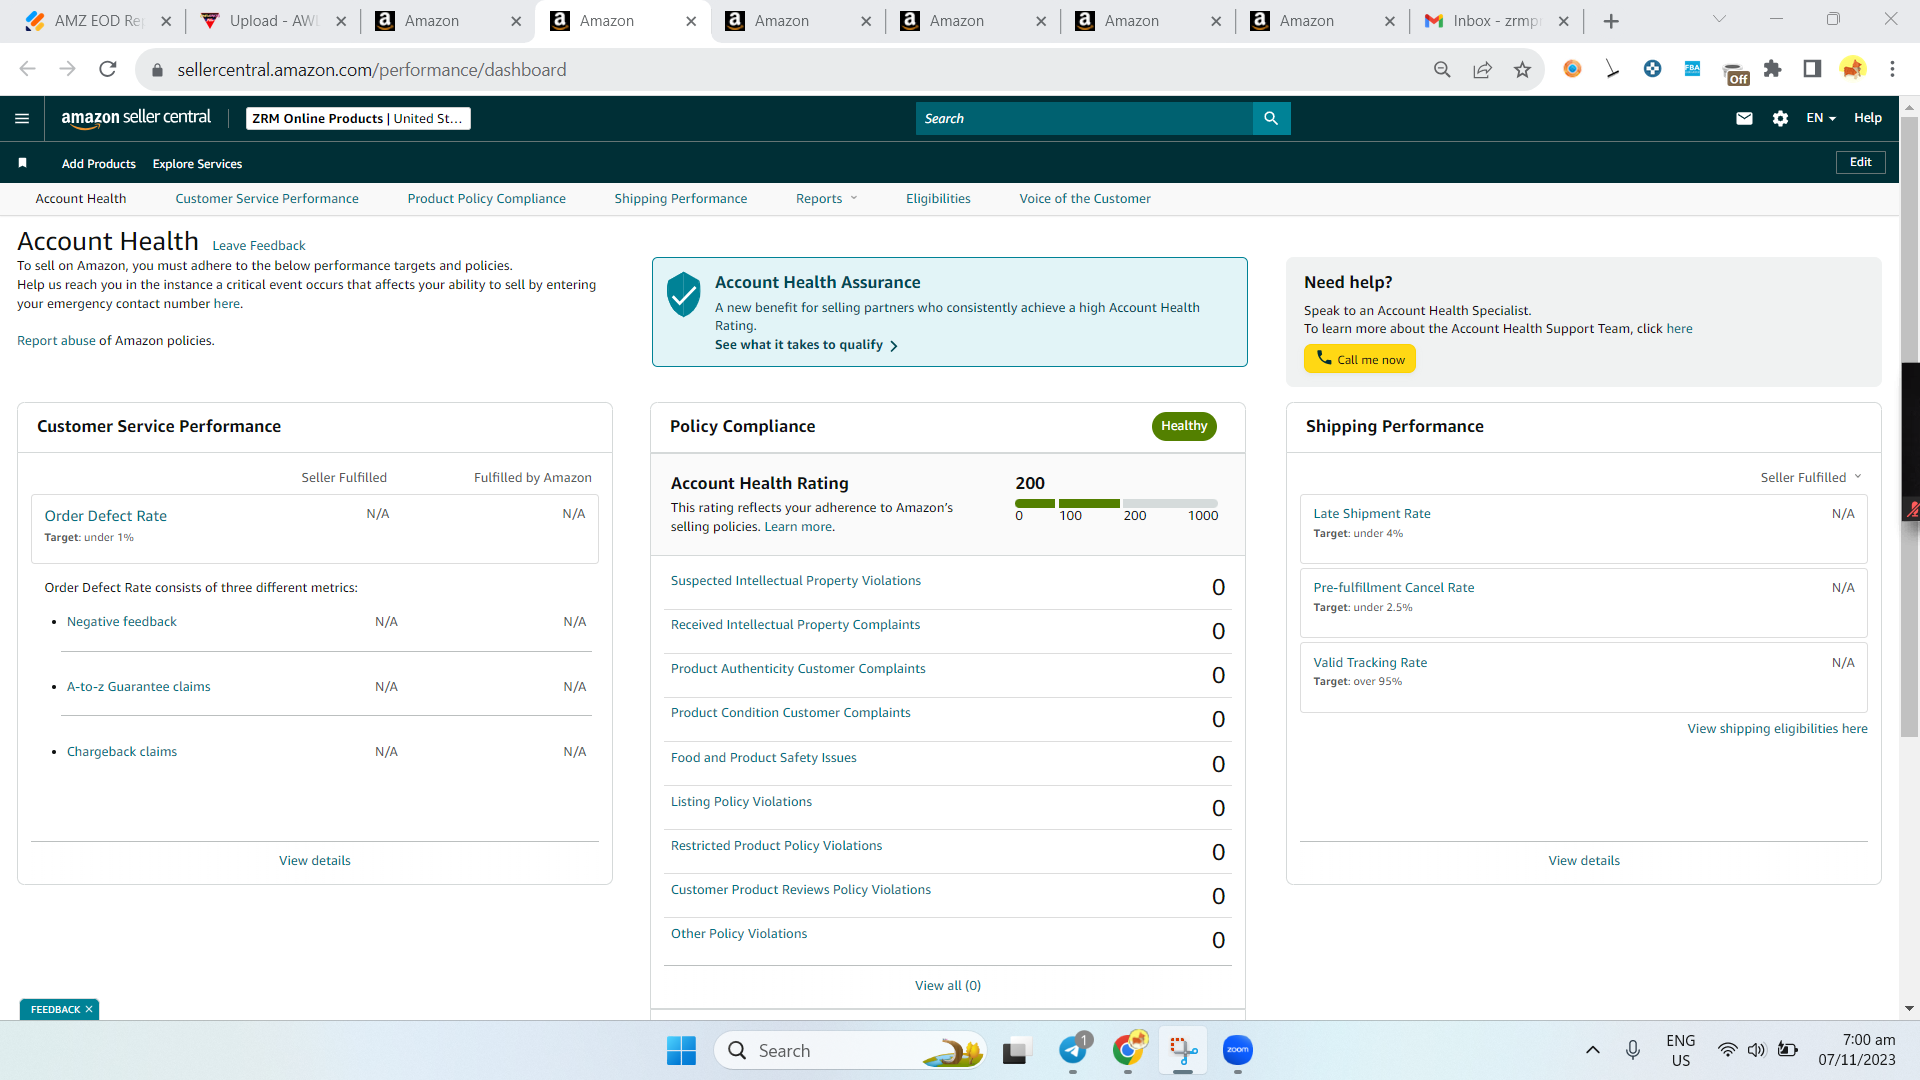The width and height of the screenshot is (1920, 1080).
Task: Bookmark this page with the star icon
Action: [x=1522, y=69]
